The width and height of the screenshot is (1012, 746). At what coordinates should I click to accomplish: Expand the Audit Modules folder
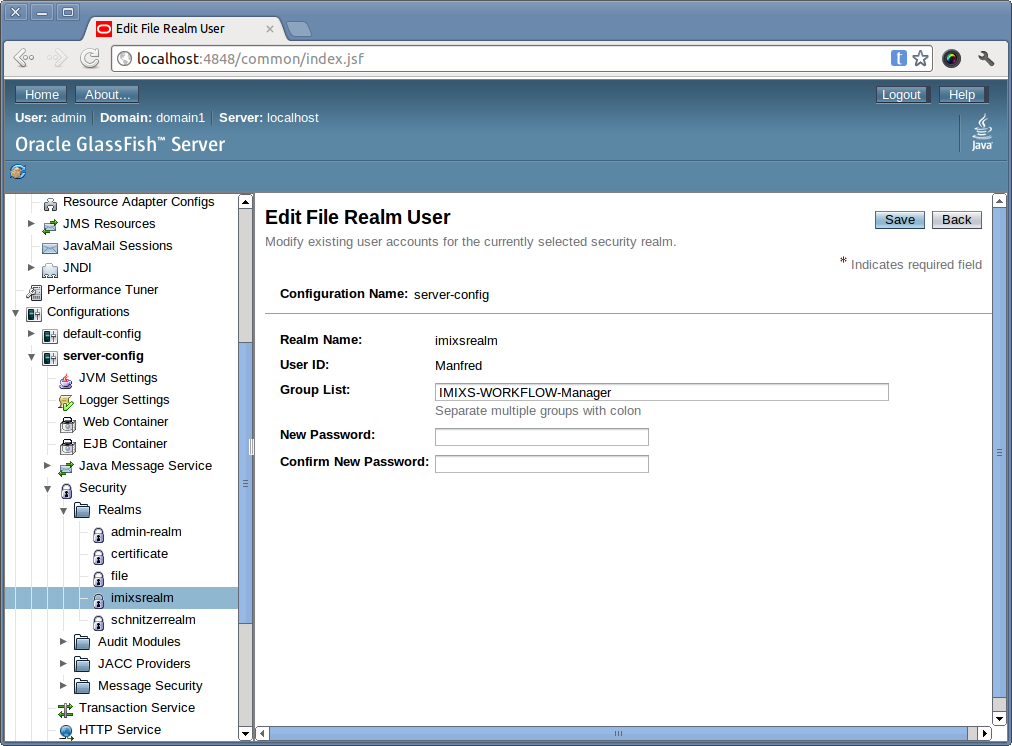(x=63, y=641)
